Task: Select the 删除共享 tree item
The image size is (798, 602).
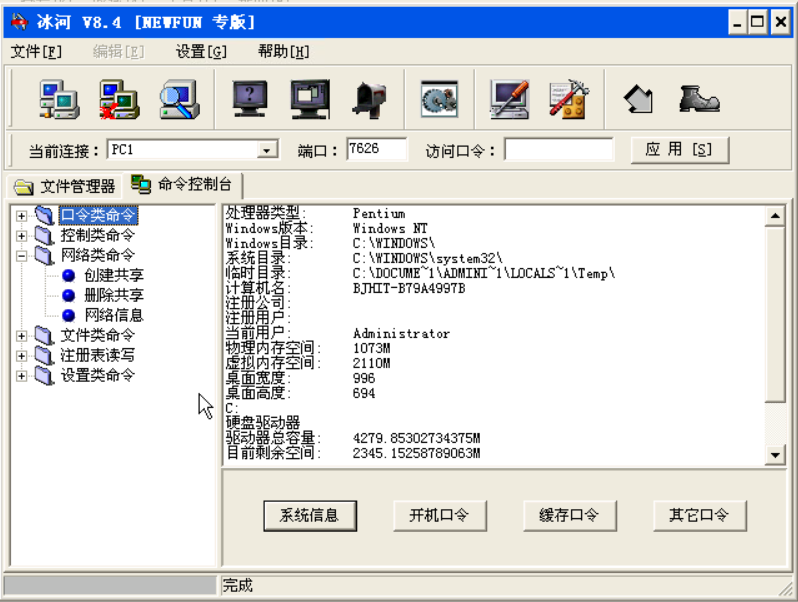Action: pos(114,295)
